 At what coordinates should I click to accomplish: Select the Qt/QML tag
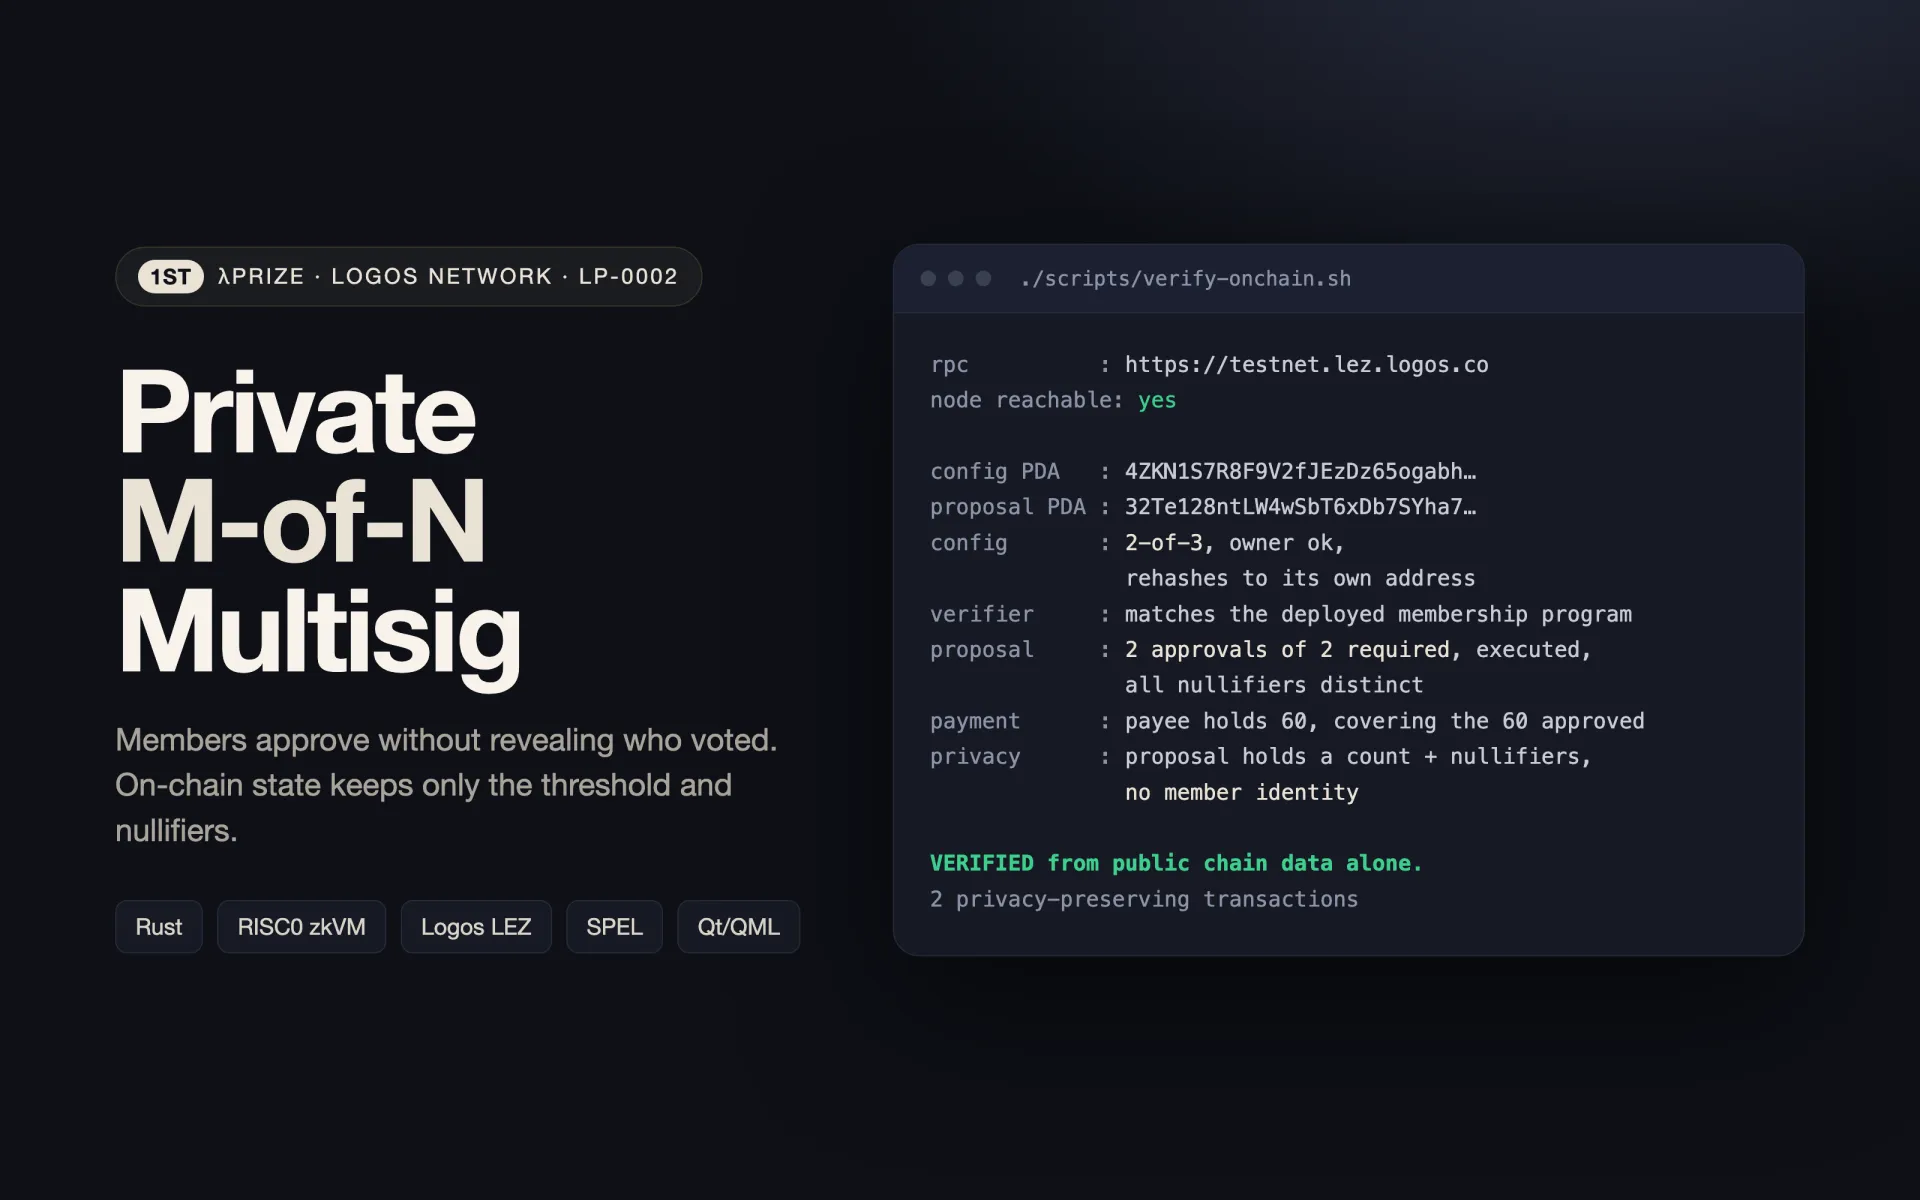[739, 927]
